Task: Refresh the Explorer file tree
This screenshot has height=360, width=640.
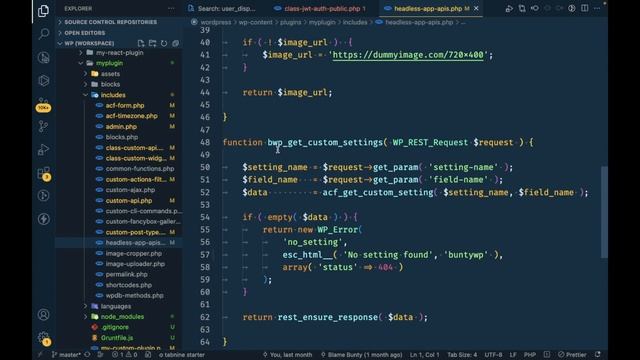Action: tap(164, 43)
